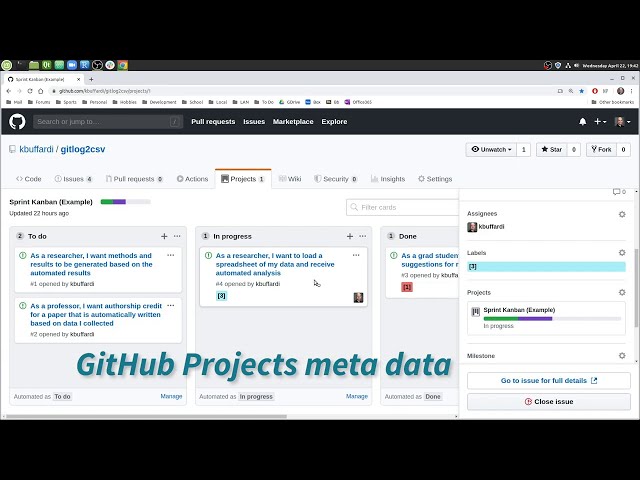Click the Search or jump to field
Viewport: 640px width, 480px height.
tap(108, 122)
